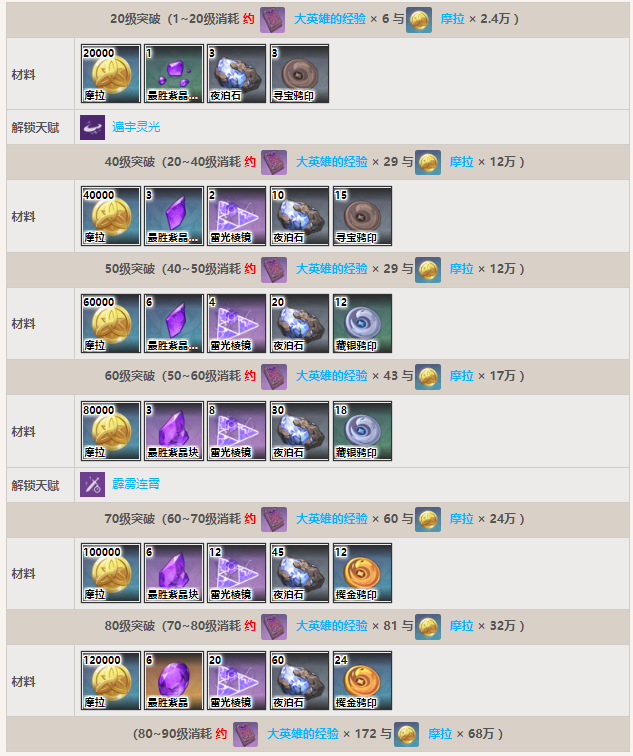Select the 夜泊石 thumbnail with quantity 60
Screen dimensions: 633x756
[299, 680]
